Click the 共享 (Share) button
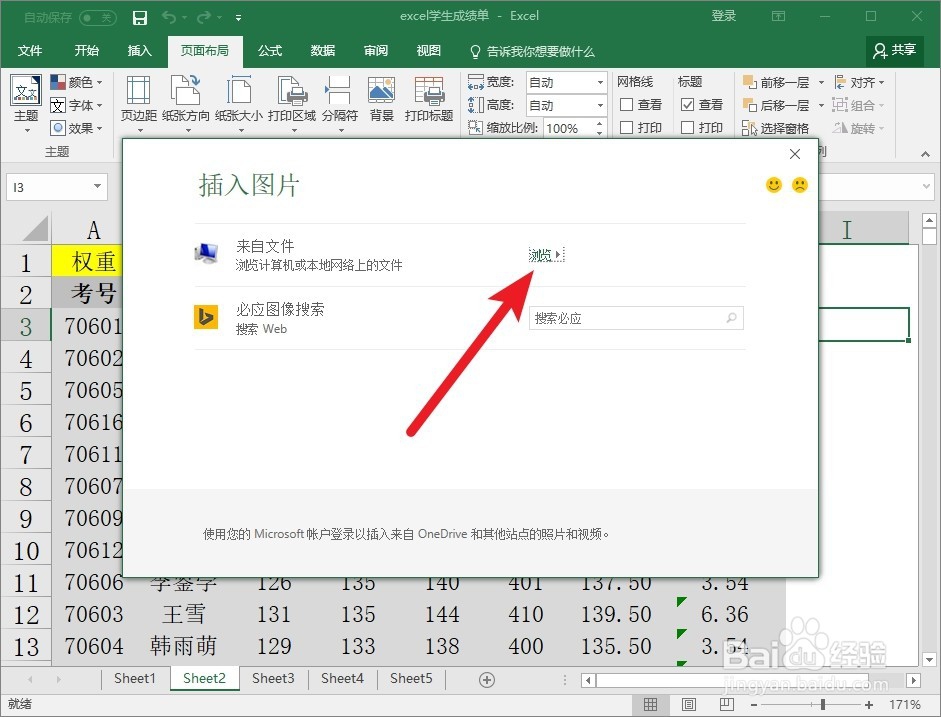This screenshot has width=941, height=717. (893, 50)
